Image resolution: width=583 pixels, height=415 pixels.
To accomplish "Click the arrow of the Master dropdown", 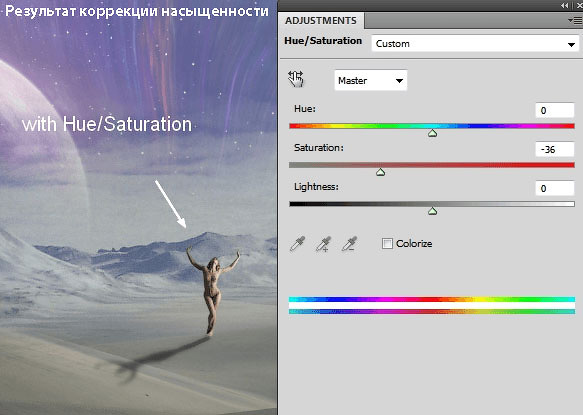I will coord(399,81).
